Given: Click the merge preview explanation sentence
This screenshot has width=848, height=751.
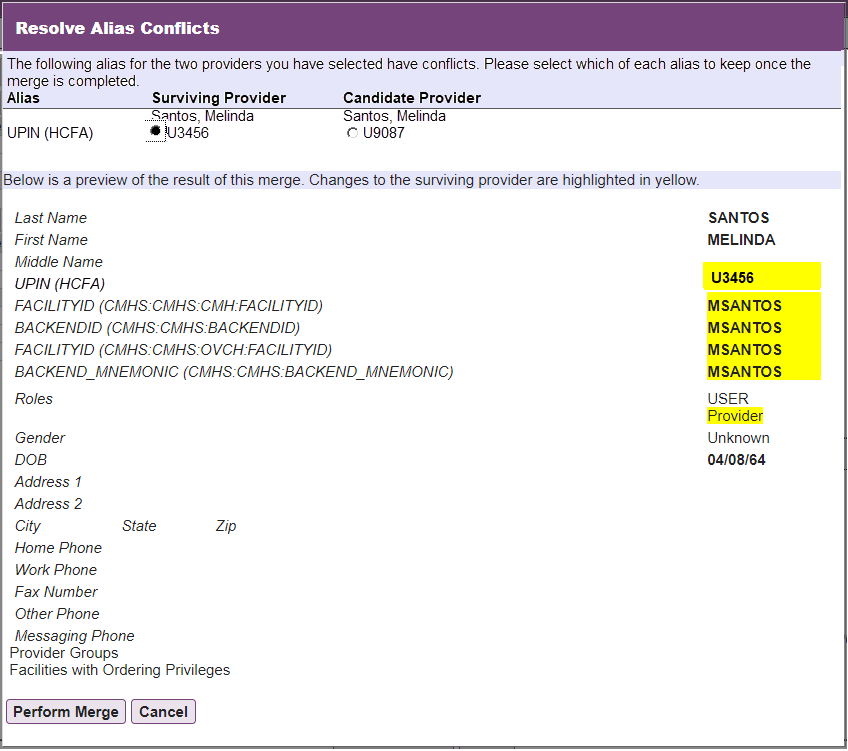Looking at the screenshot, I should pyautogui.click(x=351, y=180).
